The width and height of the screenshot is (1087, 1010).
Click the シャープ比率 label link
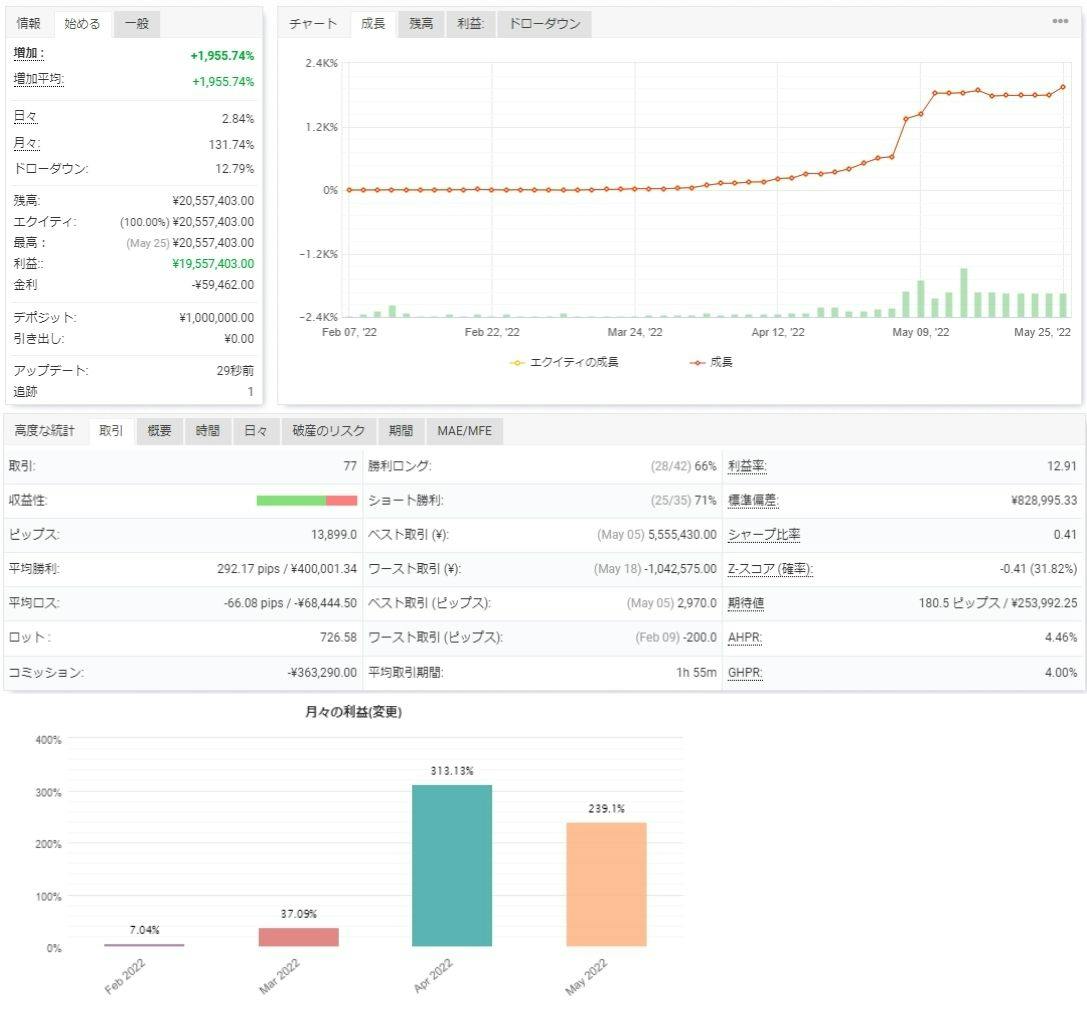[x=764, y=535]
